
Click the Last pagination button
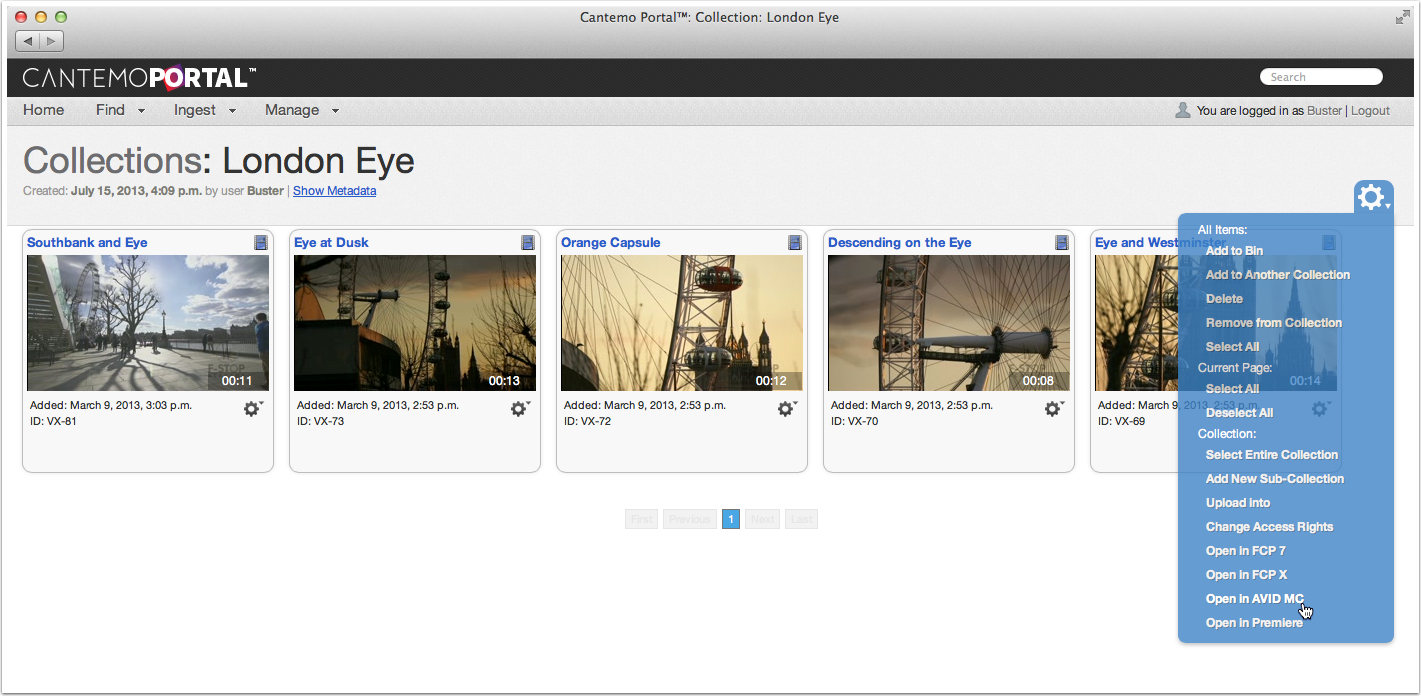pos(801,519)
